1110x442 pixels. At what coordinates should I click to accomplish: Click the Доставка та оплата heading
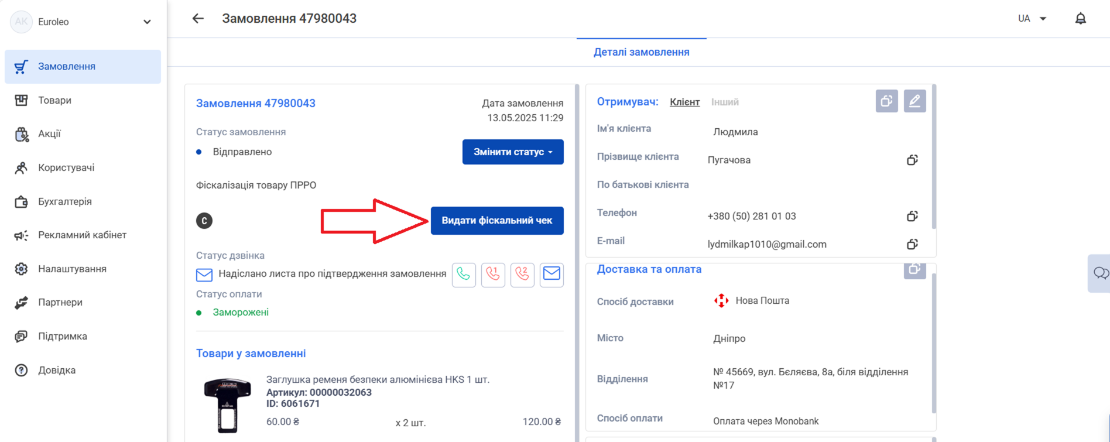tap(649, 269)
